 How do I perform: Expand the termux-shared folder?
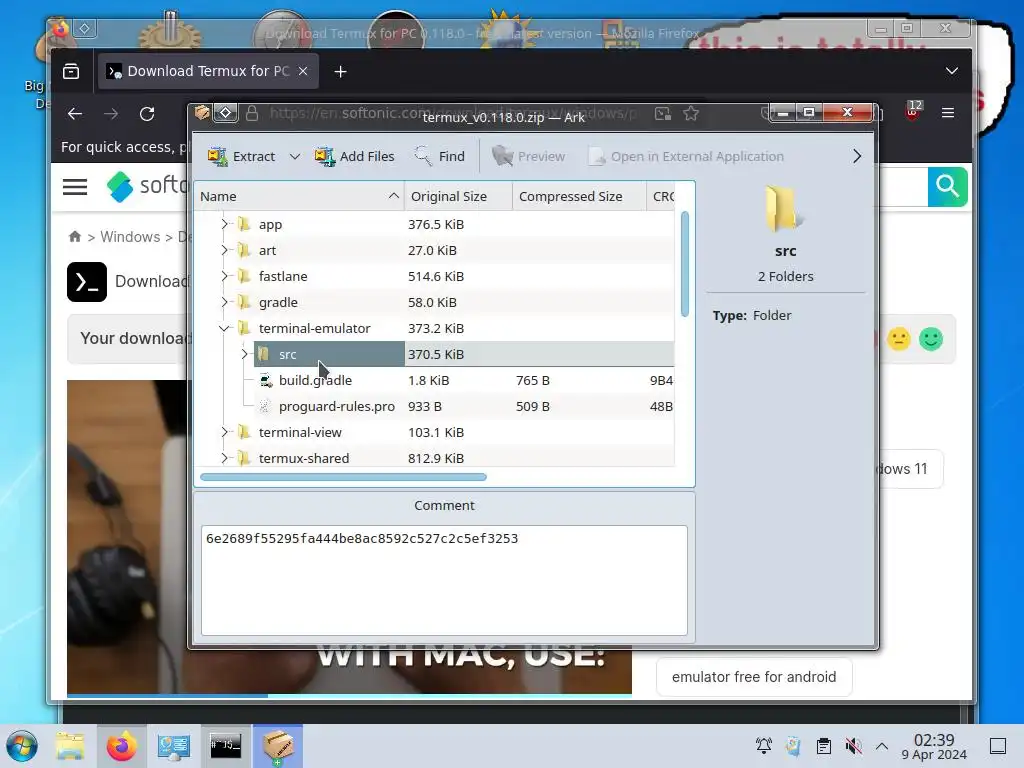click(x=225, y=458)
